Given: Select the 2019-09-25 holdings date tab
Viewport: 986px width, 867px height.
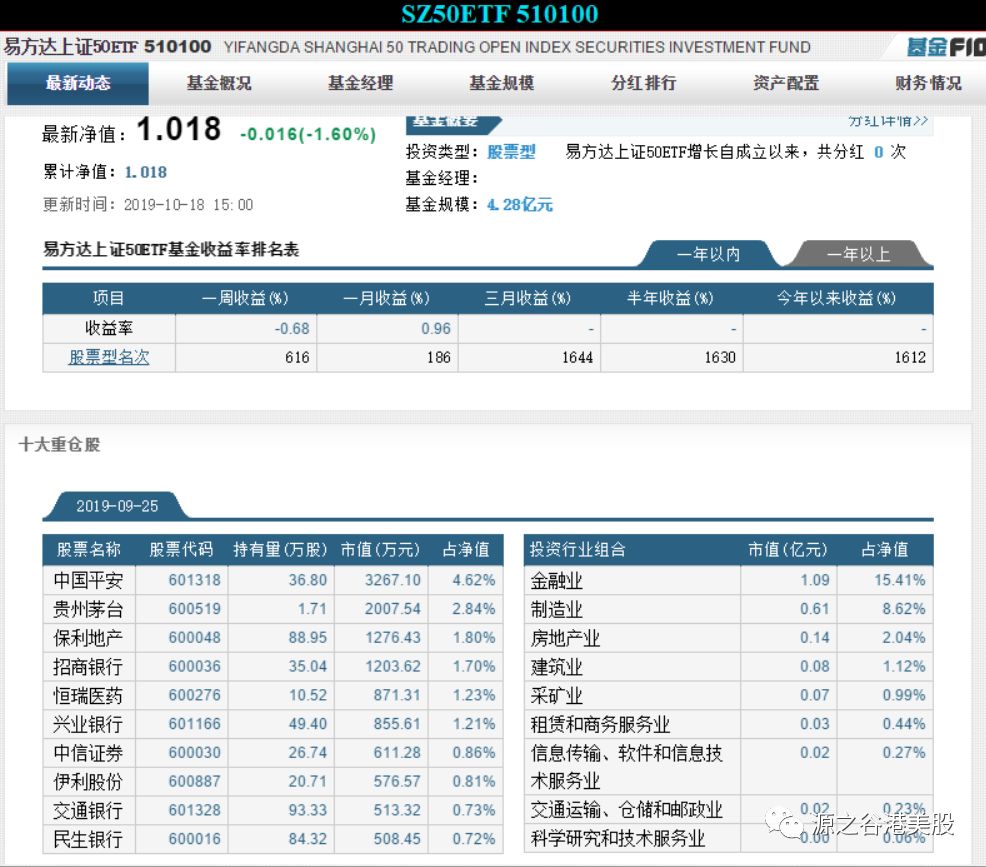Looking at the screenshot, I should click(117, 506).
